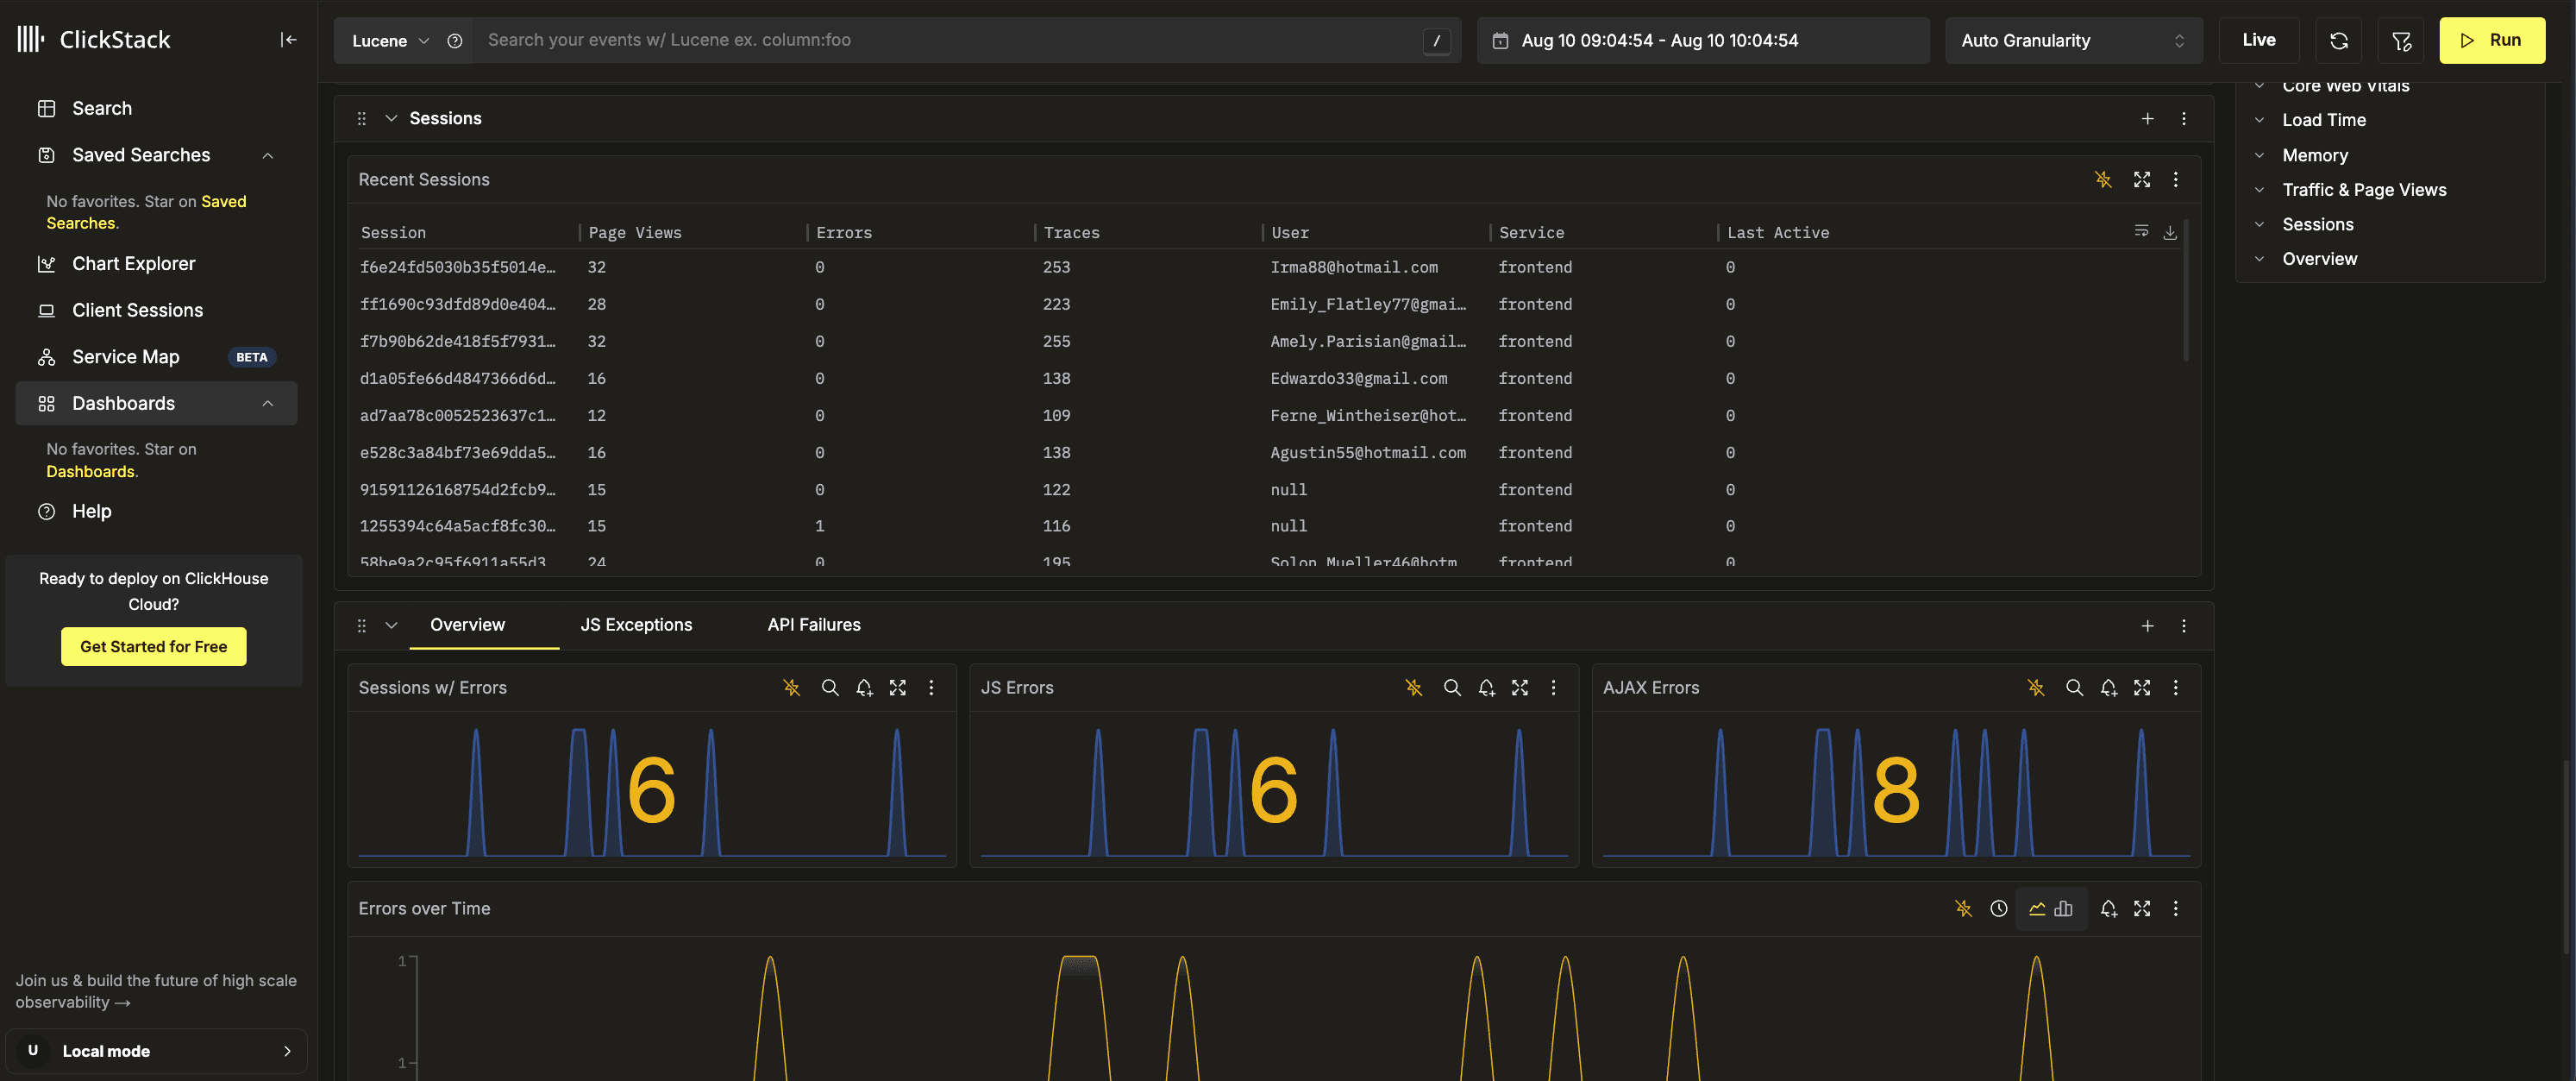Toggle line wrapping in Recent Sessions table

2141,232
